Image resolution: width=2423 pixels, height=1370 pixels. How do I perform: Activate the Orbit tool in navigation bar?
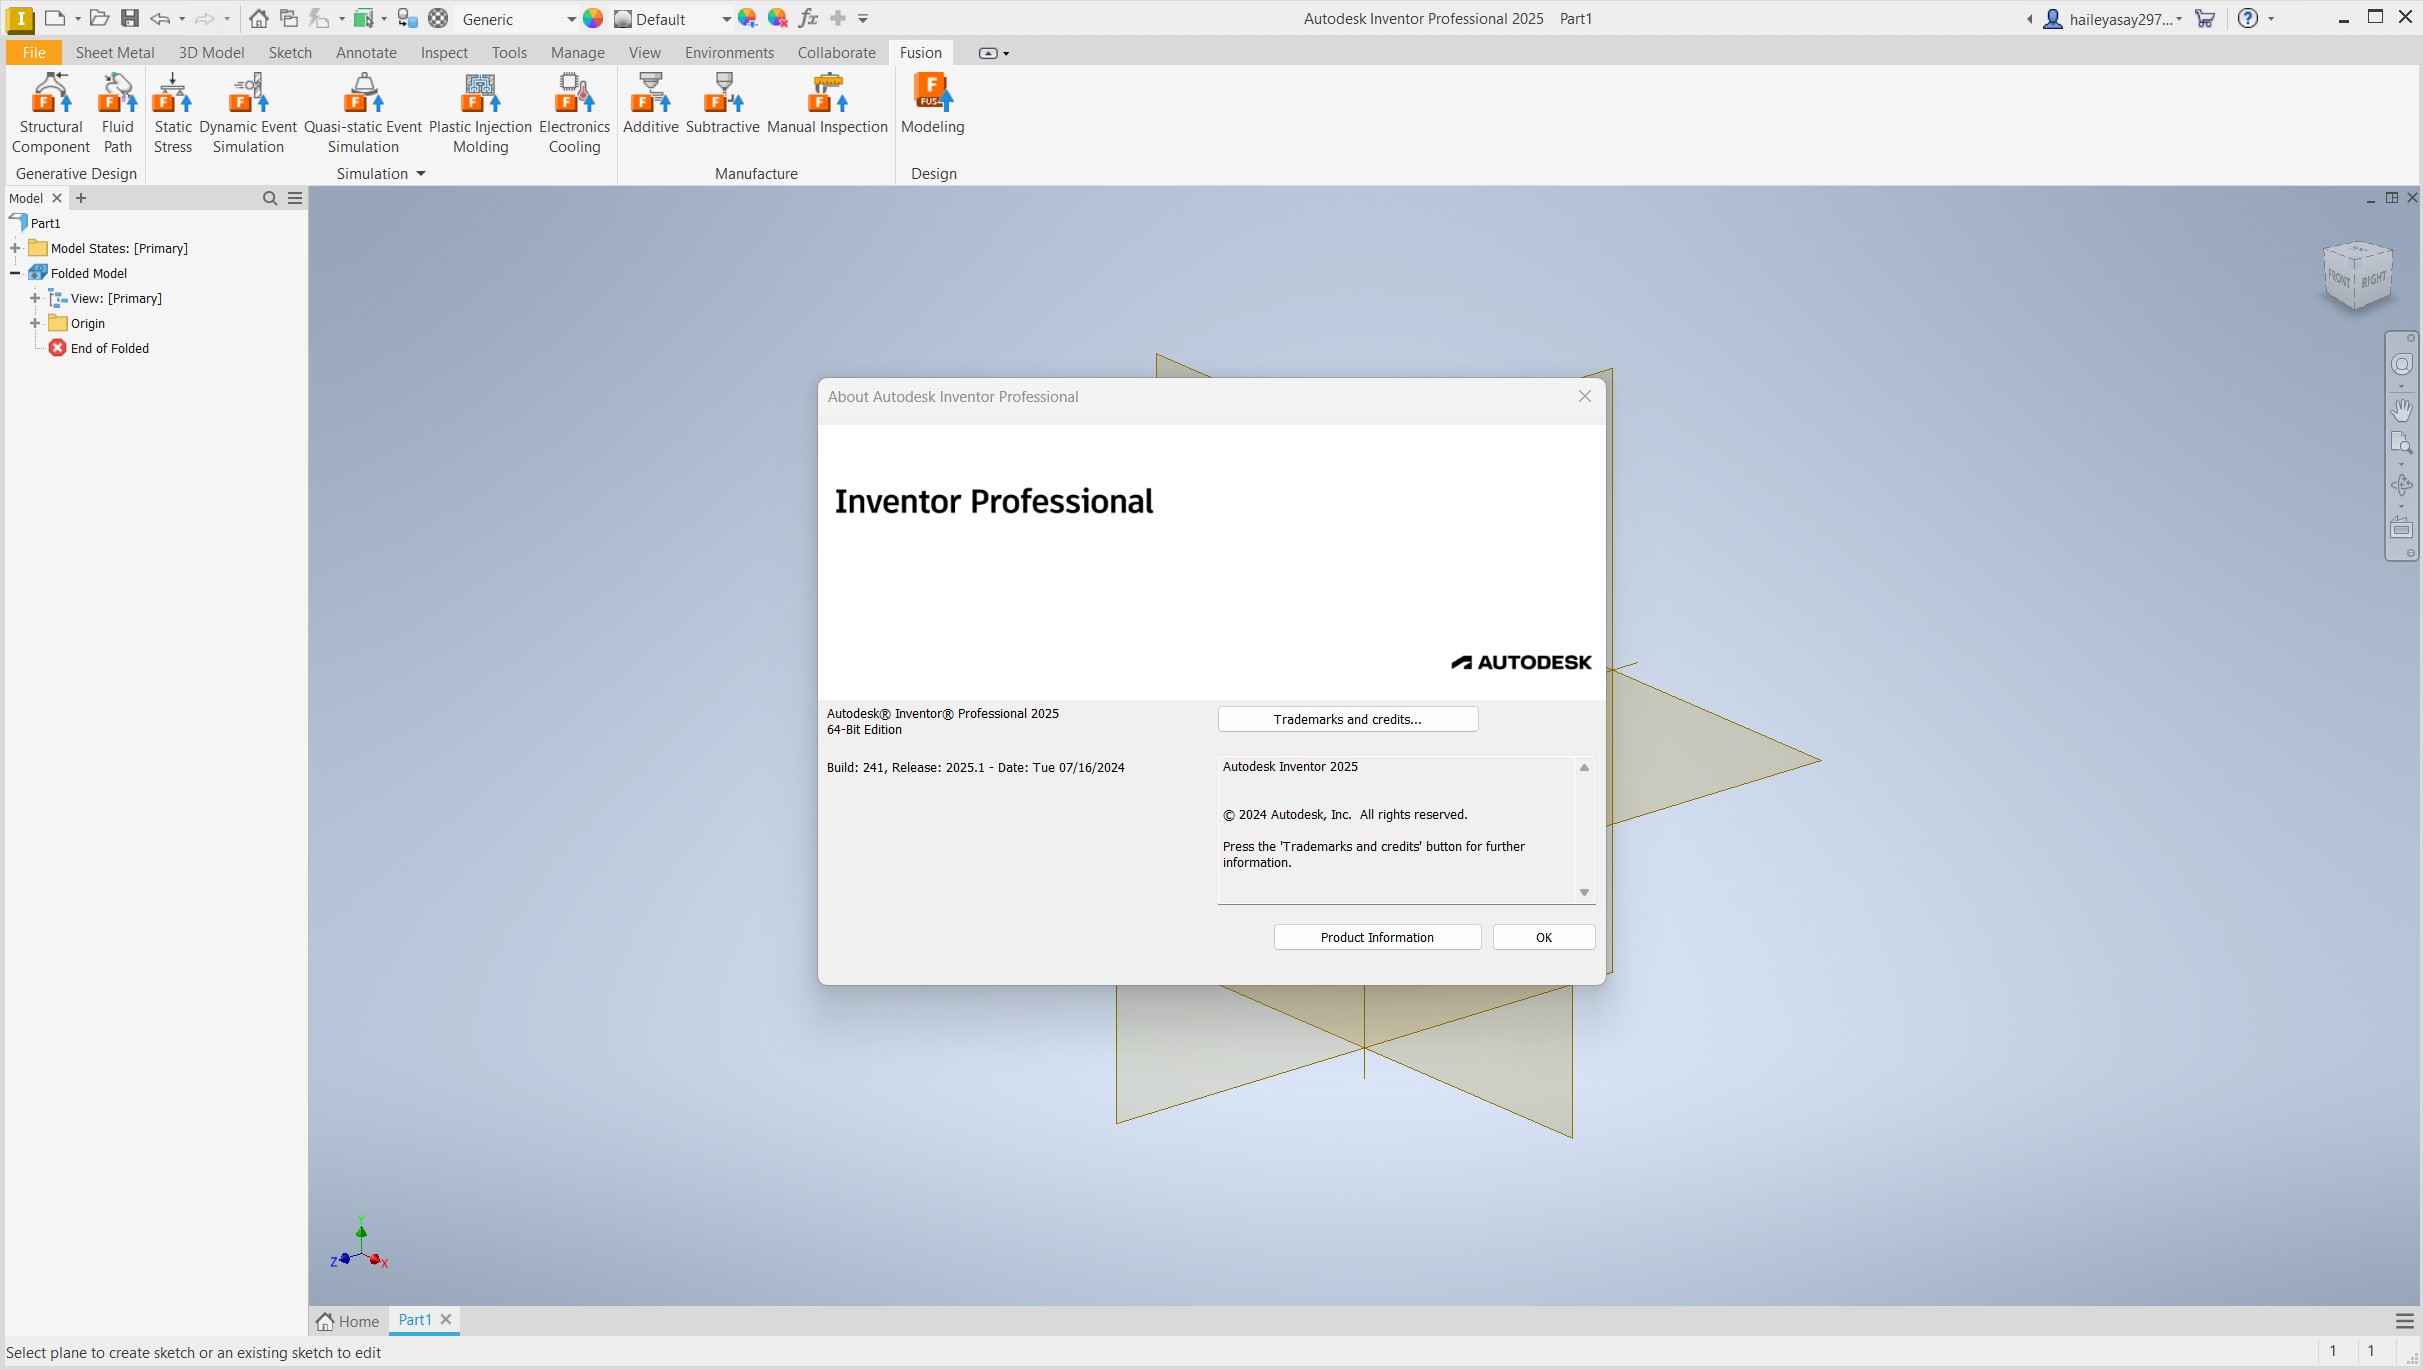pyautogui.click(x=2401, y=485)
